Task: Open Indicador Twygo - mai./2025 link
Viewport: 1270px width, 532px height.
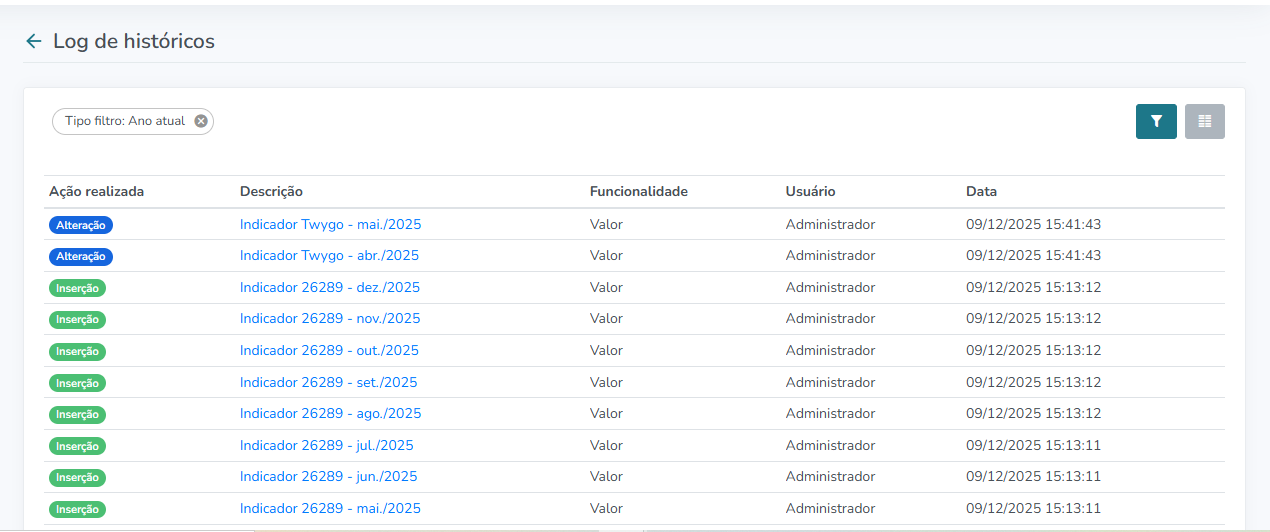Action: point(330,224)
